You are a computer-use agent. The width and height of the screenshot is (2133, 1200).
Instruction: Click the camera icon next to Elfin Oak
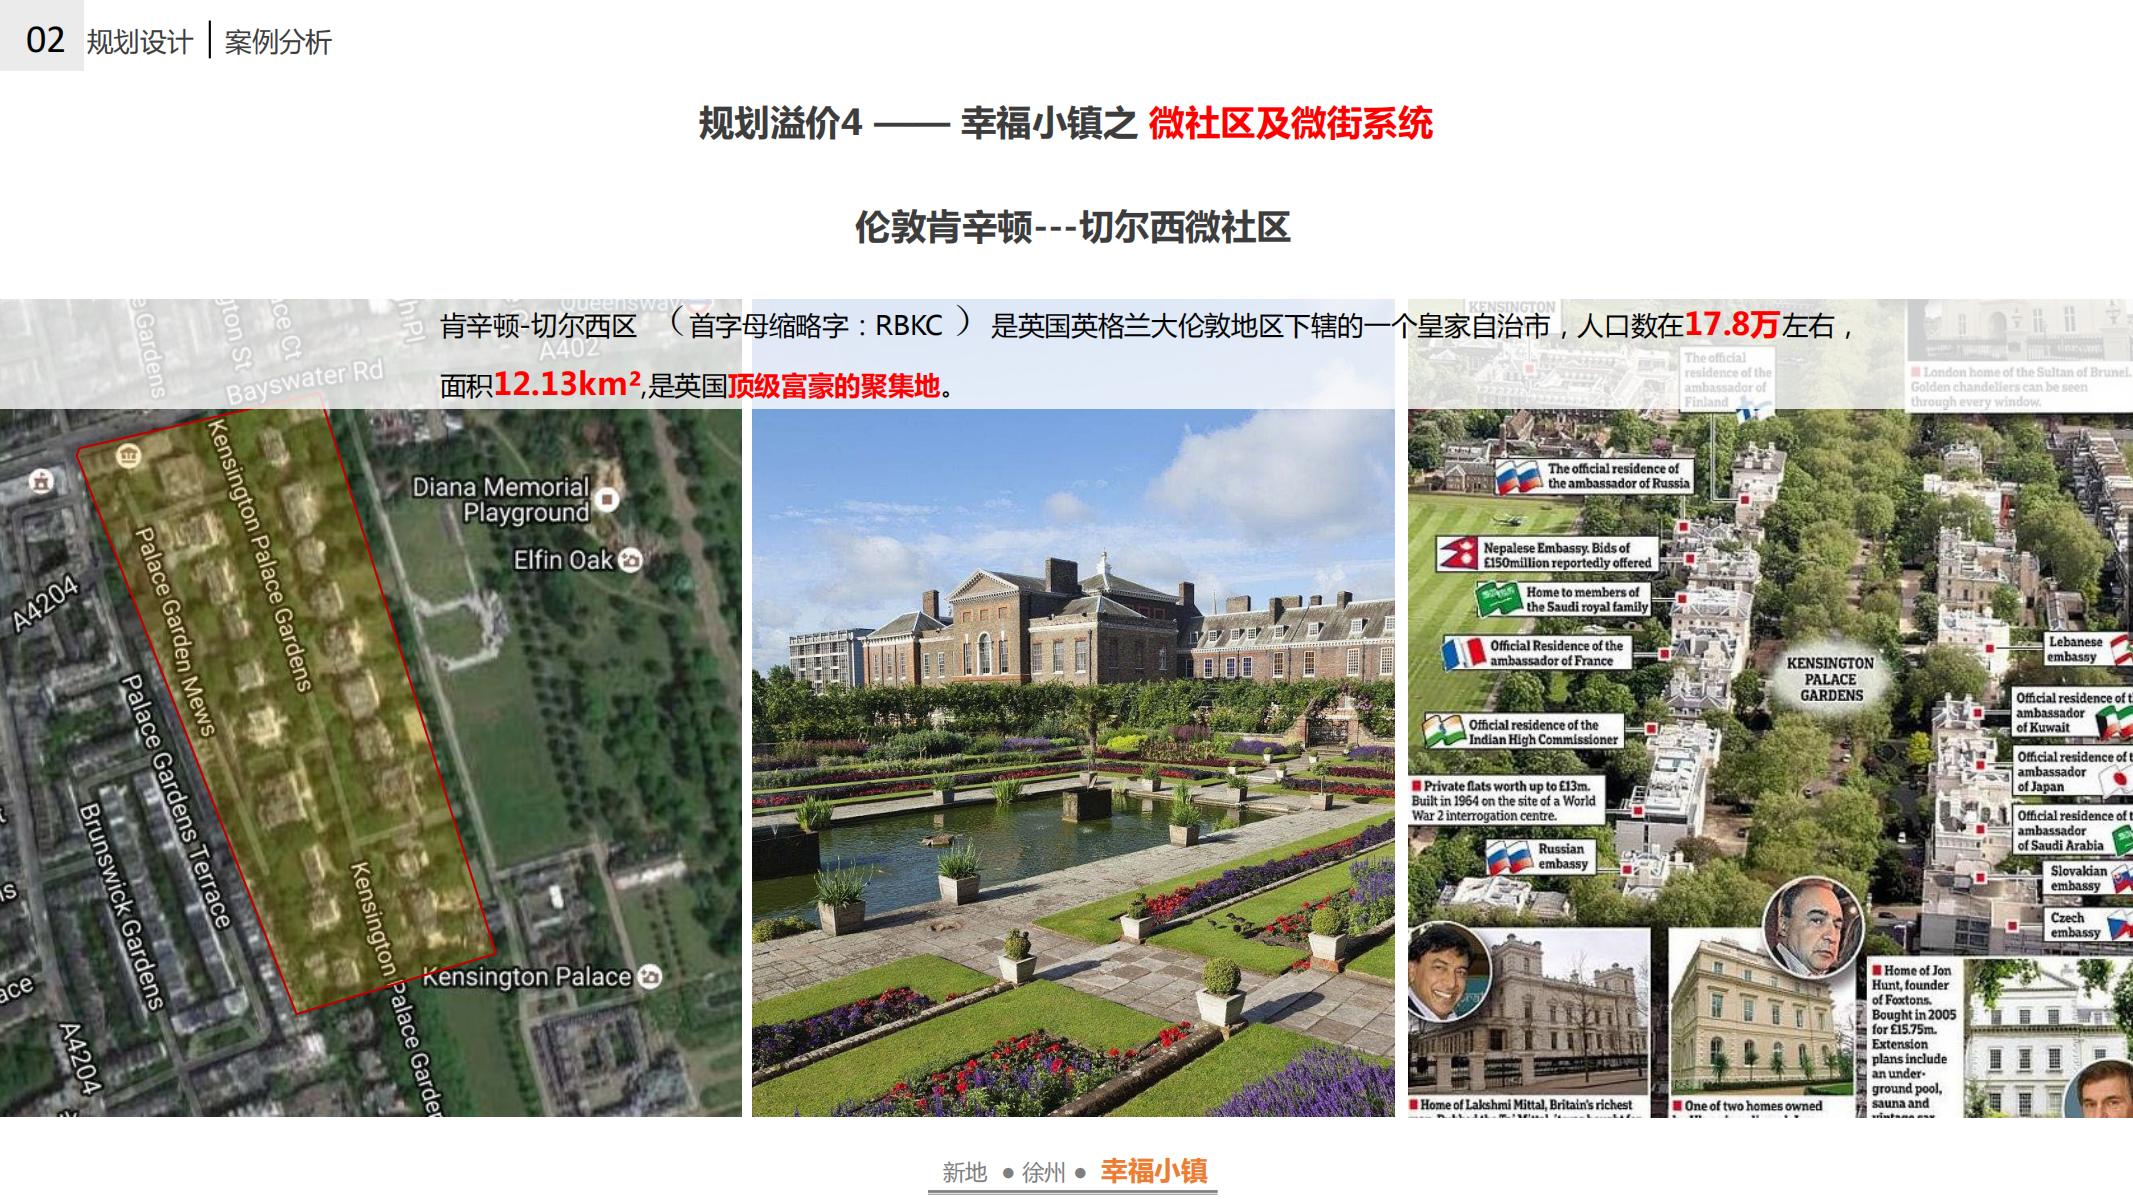[x=630, y=560]
